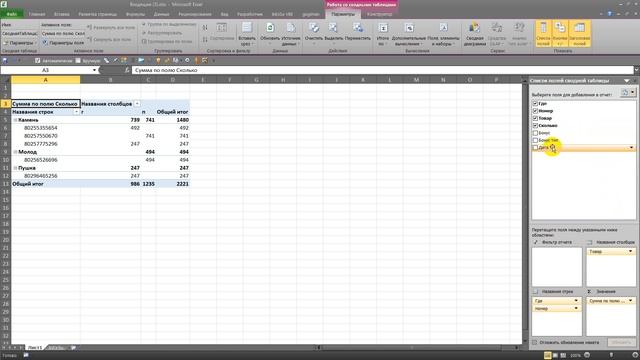The height and width of the screenshot is (360, 640).
Task: Open the Названия столбцов filter dropdown
Action: [x=137, y=104]
